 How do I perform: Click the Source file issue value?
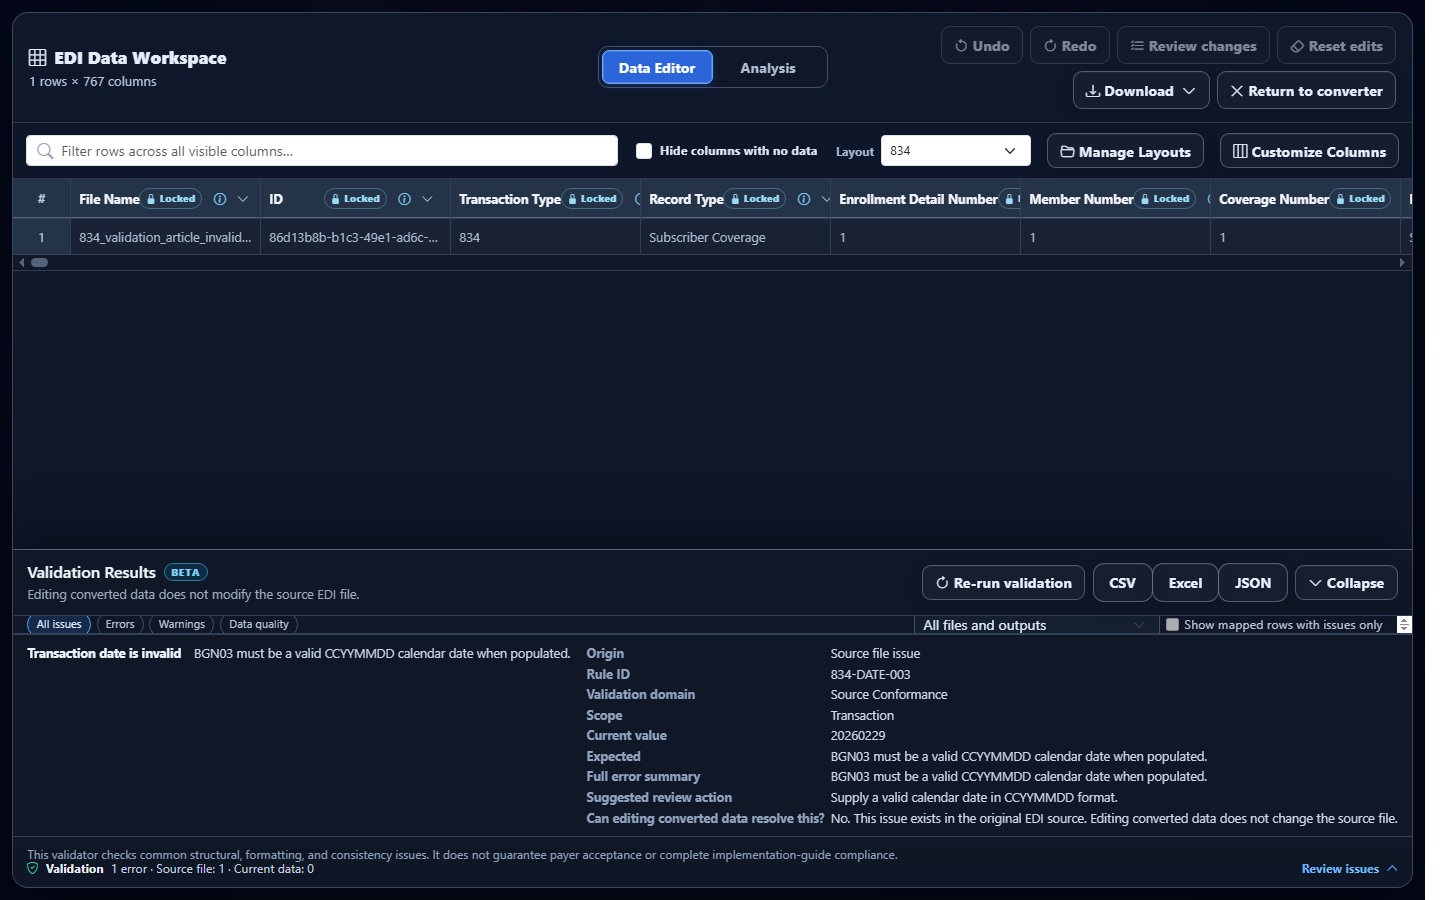tap(875, 654)
